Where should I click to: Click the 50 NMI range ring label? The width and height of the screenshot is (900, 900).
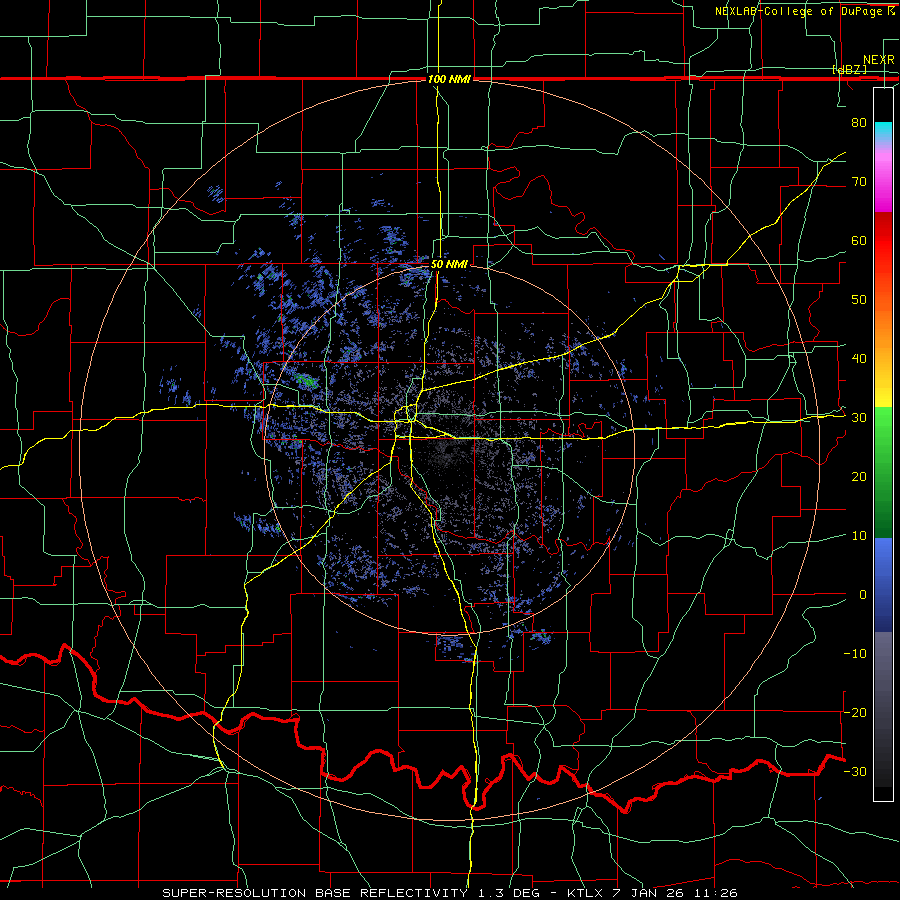[449, 264]
